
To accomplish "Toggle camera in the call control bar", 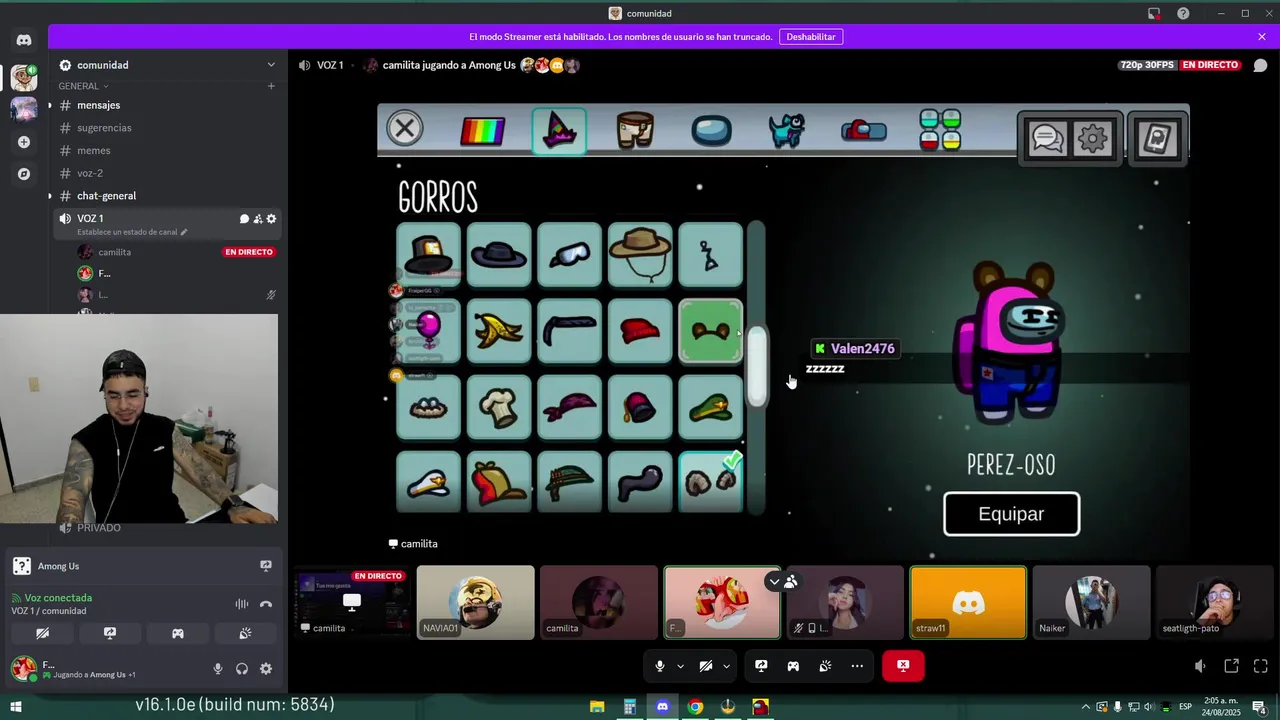I will coord(705,666).
